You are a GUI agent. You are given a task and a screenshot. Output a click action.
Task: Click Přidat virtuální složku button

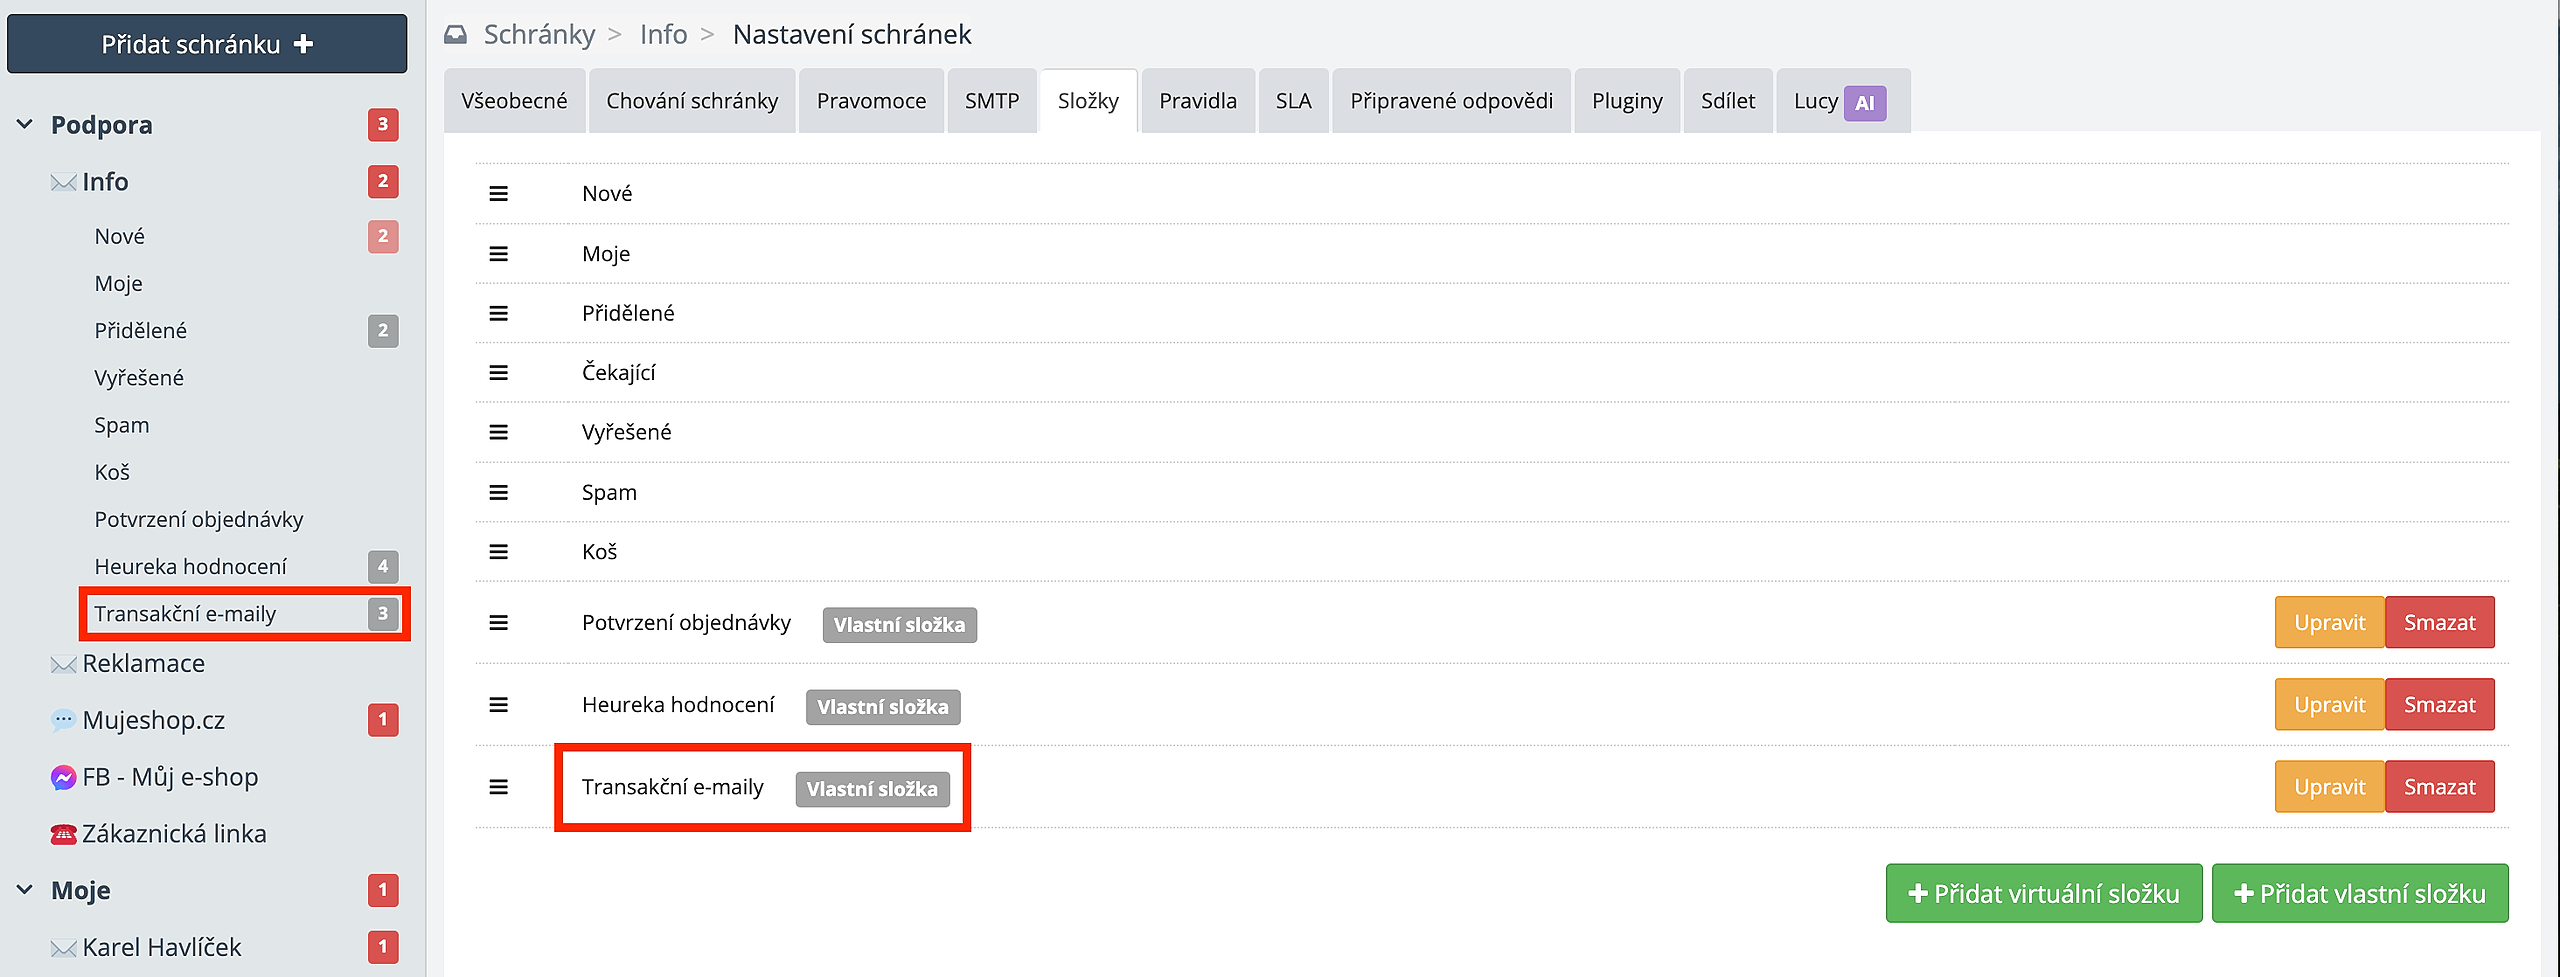2044,893
